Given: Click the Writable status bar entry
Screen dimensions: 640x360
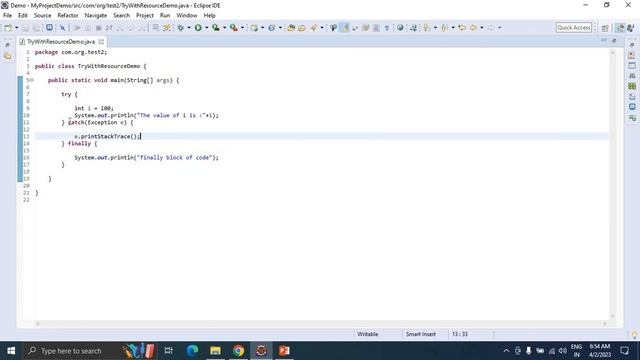Looking at the screenshot, I should click(x=368, y=334).
